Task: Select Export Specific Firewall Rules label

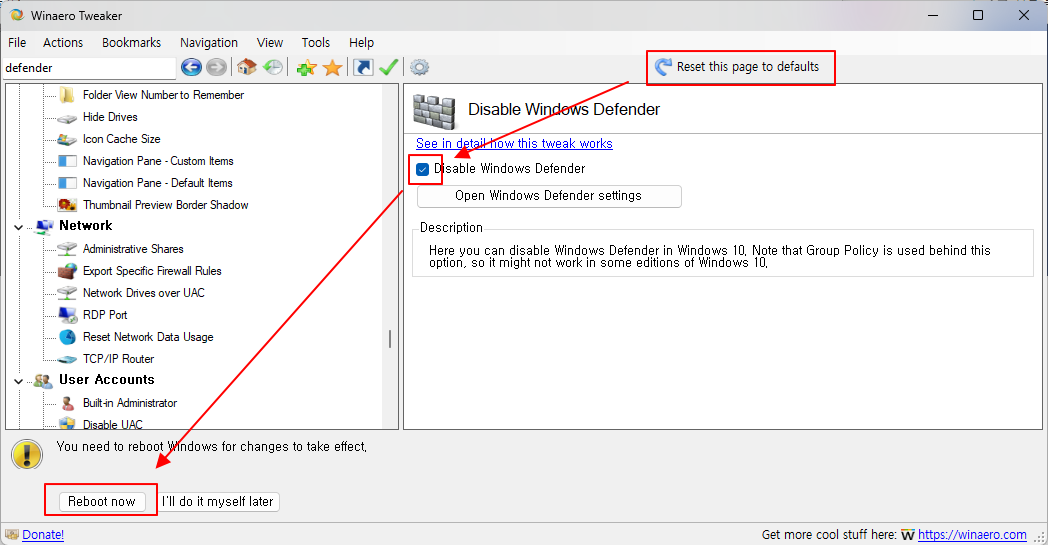Action: pos(152,271)
